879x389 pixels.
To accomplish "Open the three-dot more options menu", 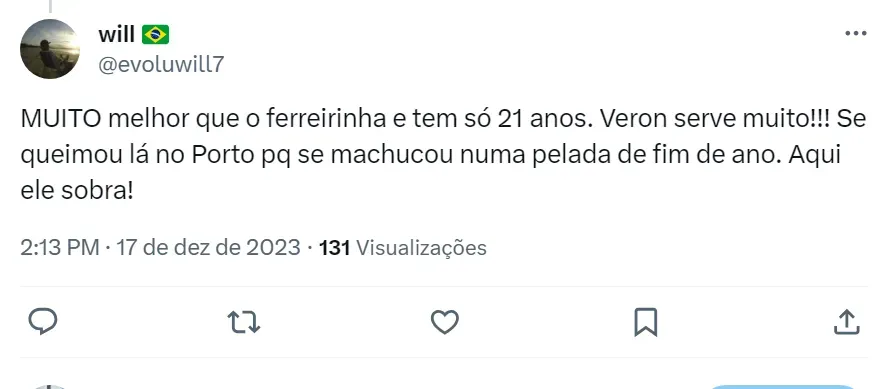I will pos(855,34).
